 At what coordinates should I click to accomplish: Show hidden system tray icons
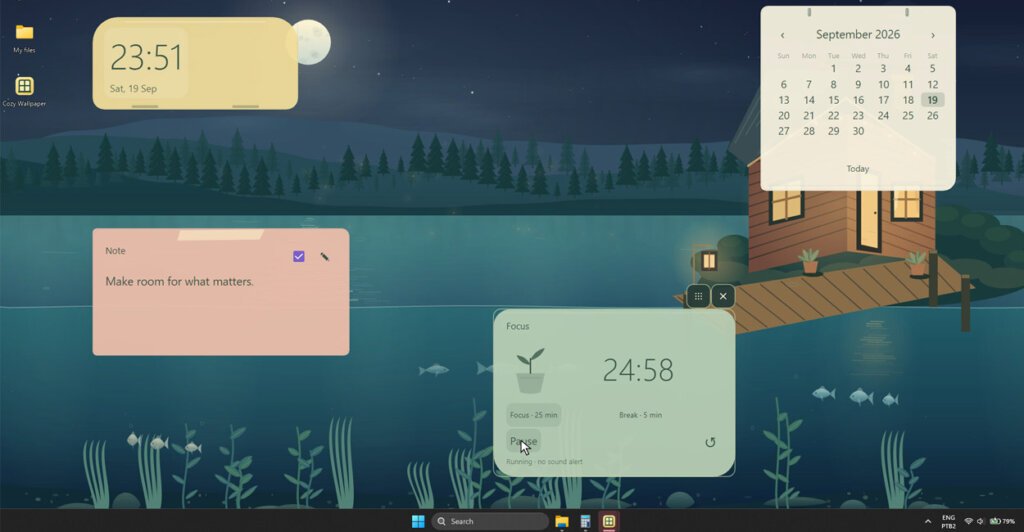point(928,522)
